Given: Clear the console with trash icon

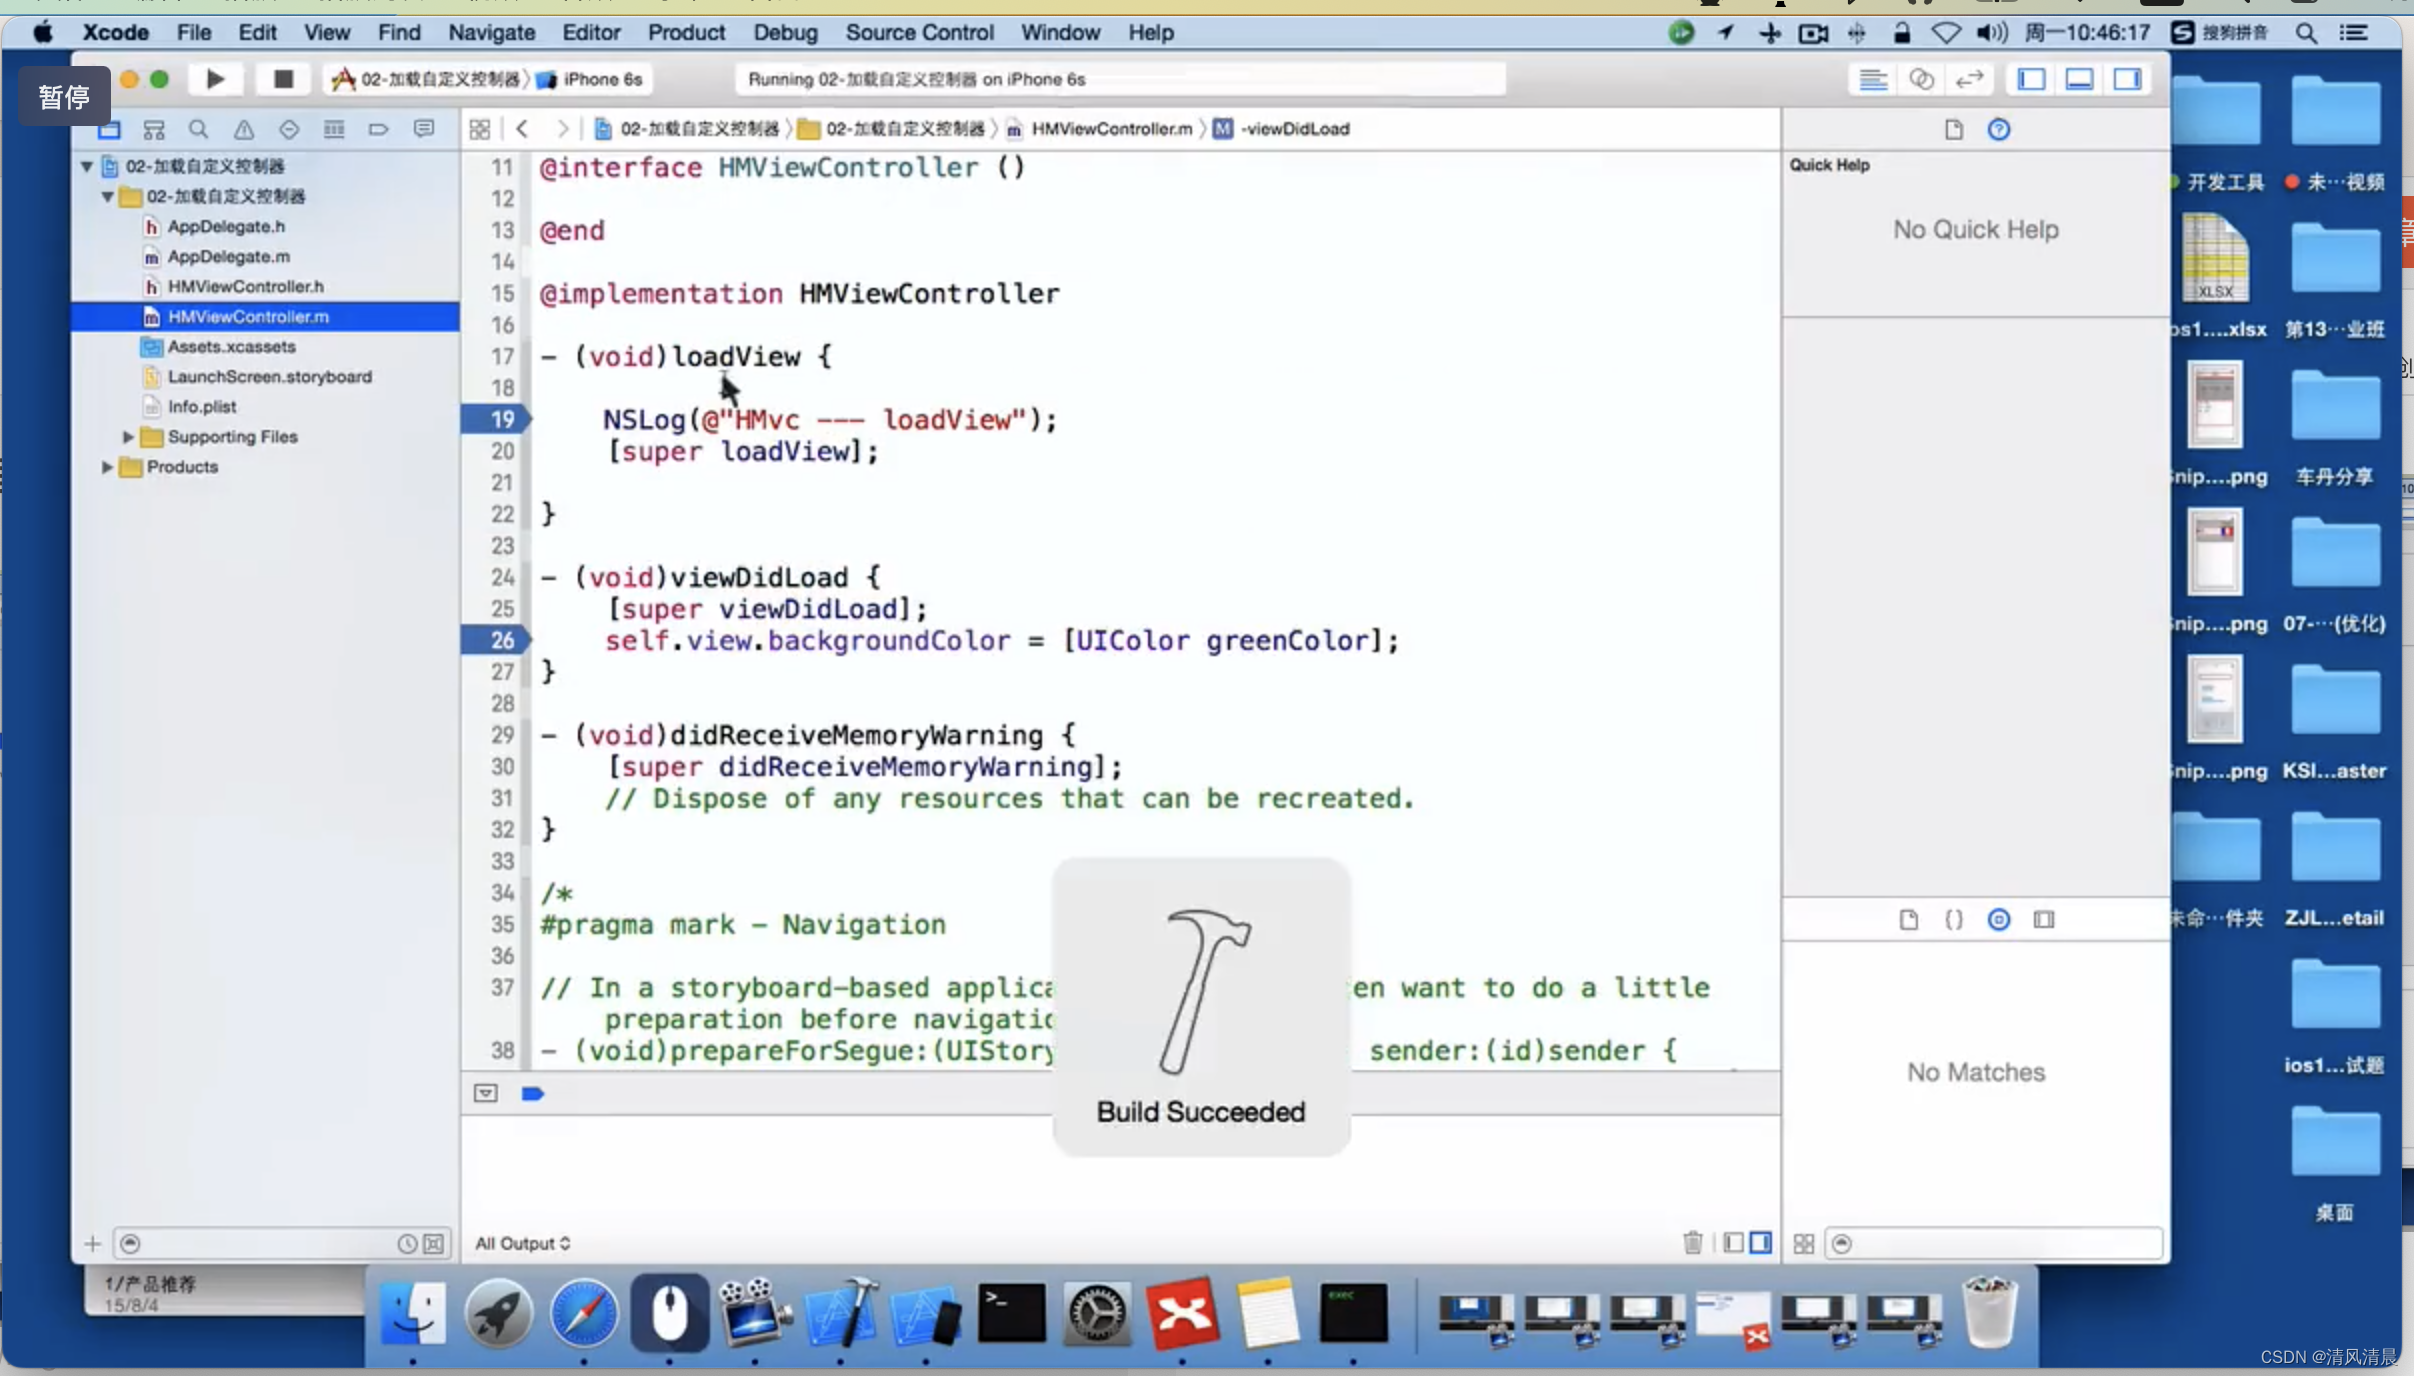Looking at the screenshot, I should (x=1692, y=1242).
